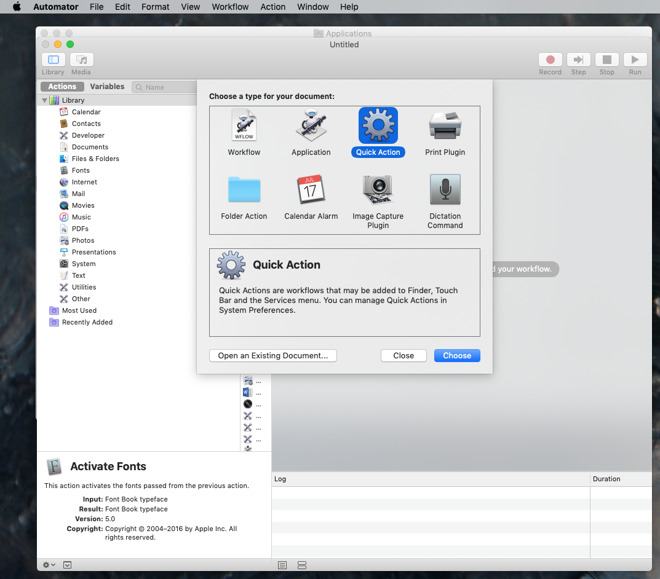Click the Choose button

[457, 356]
